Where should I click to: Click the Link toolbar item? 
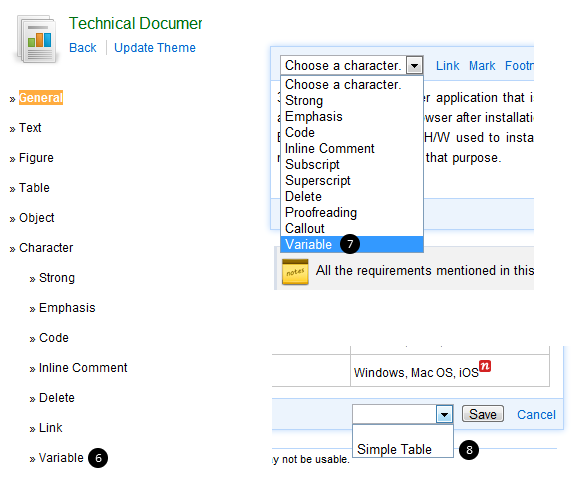(447, 66)
